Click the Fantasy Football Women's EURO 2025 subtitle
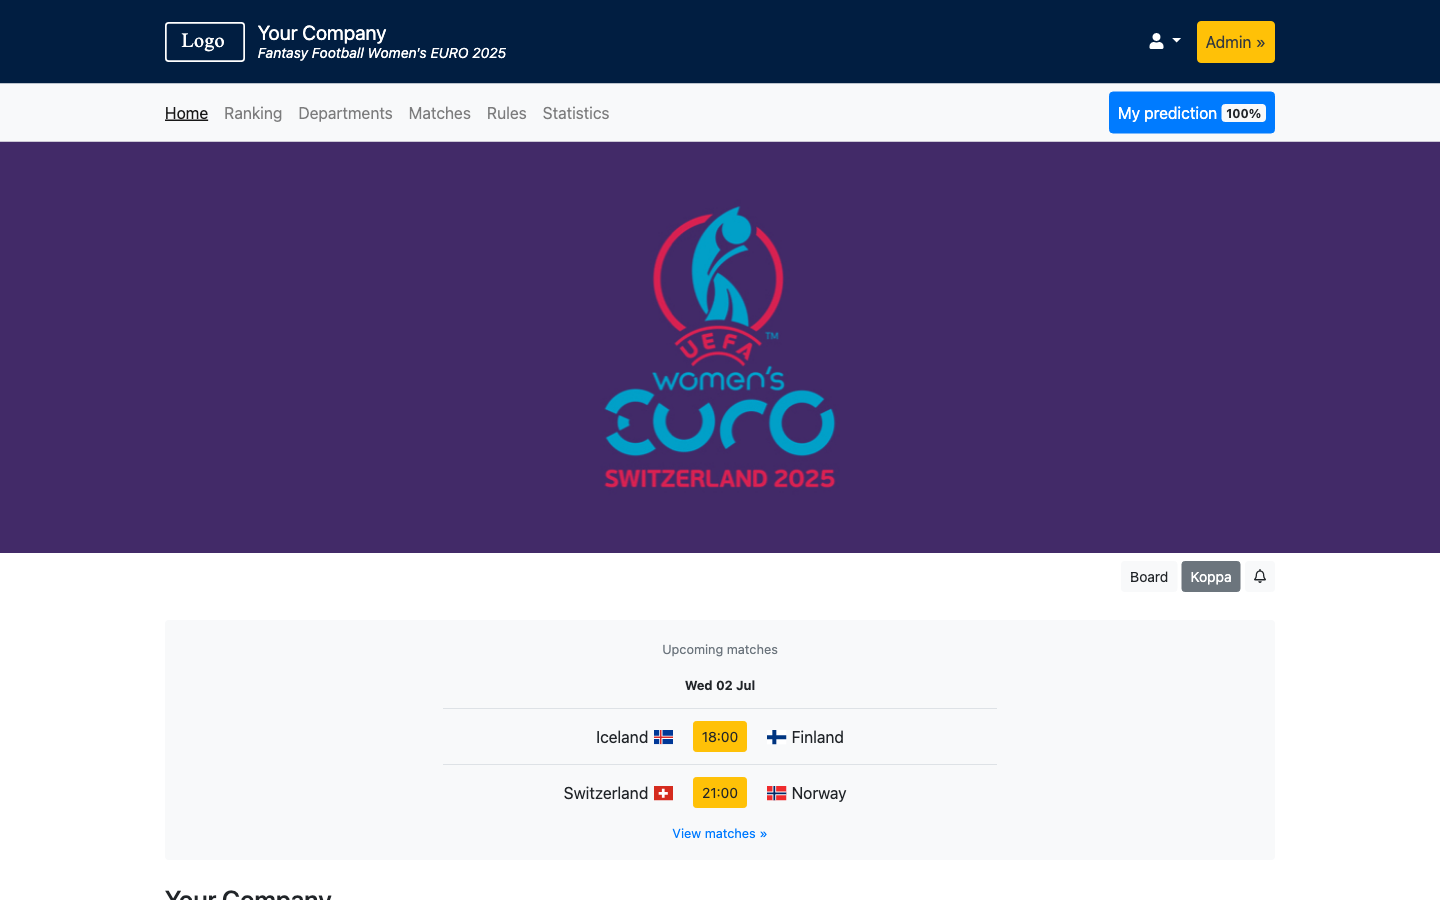The height and width of the screenshot is (900, 1440). click(382, 53)
